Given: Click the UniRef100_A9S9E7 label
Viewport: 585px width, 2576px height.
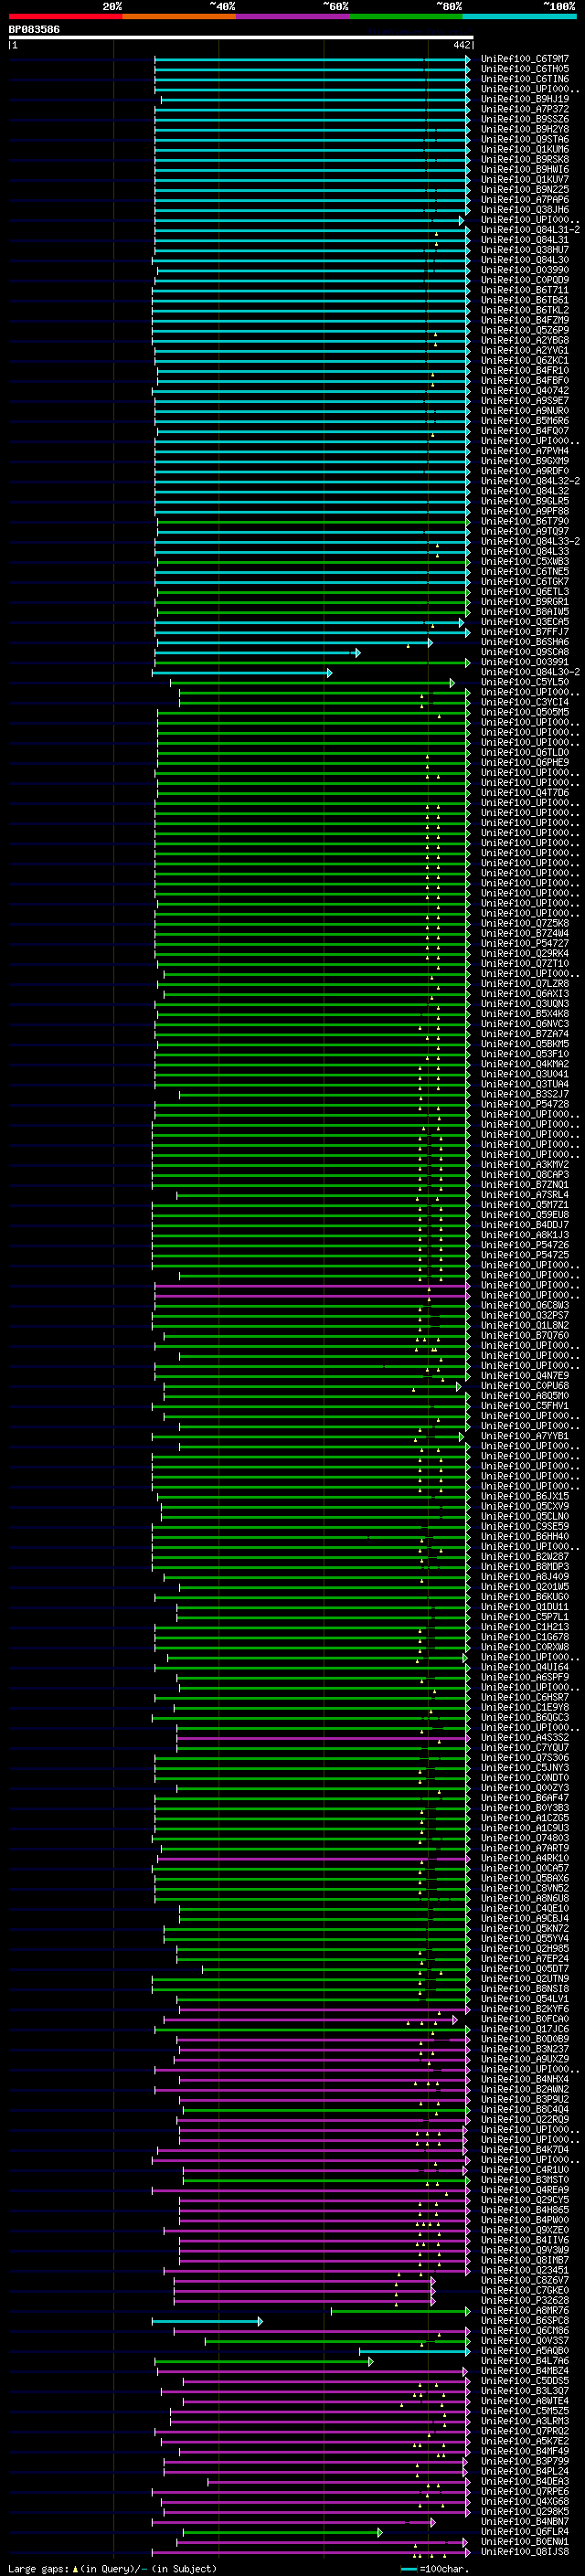Looking at the screenshot, I should coord(524,401).
